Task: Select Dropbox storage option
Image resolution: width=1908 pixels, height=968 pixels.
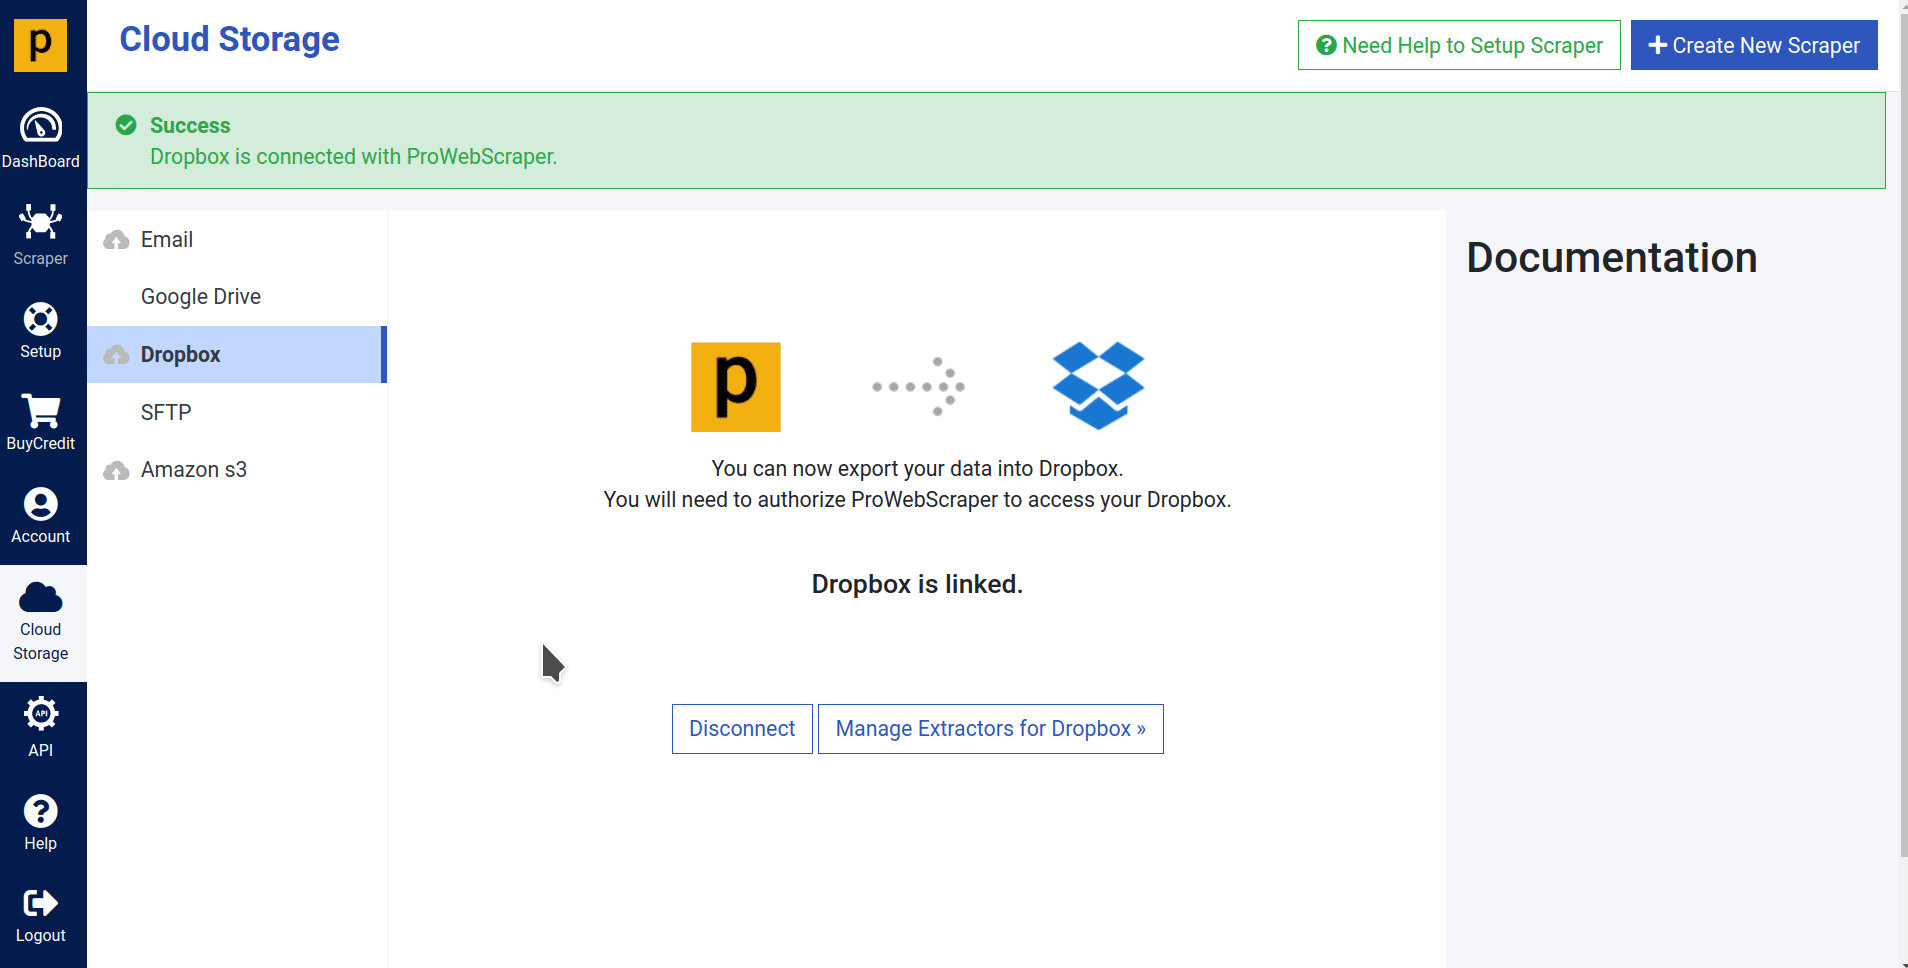Action: pyautogui.click(x=237, y=355)
